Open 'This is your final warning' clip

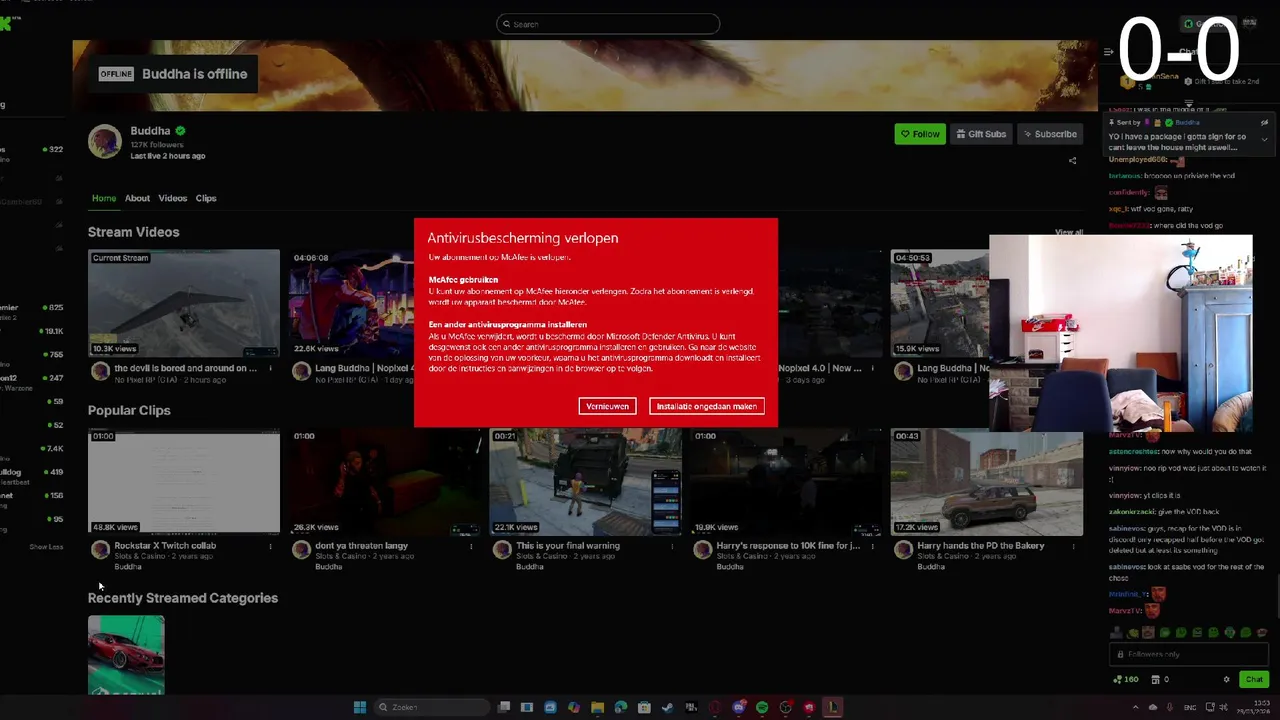point(586,482)
